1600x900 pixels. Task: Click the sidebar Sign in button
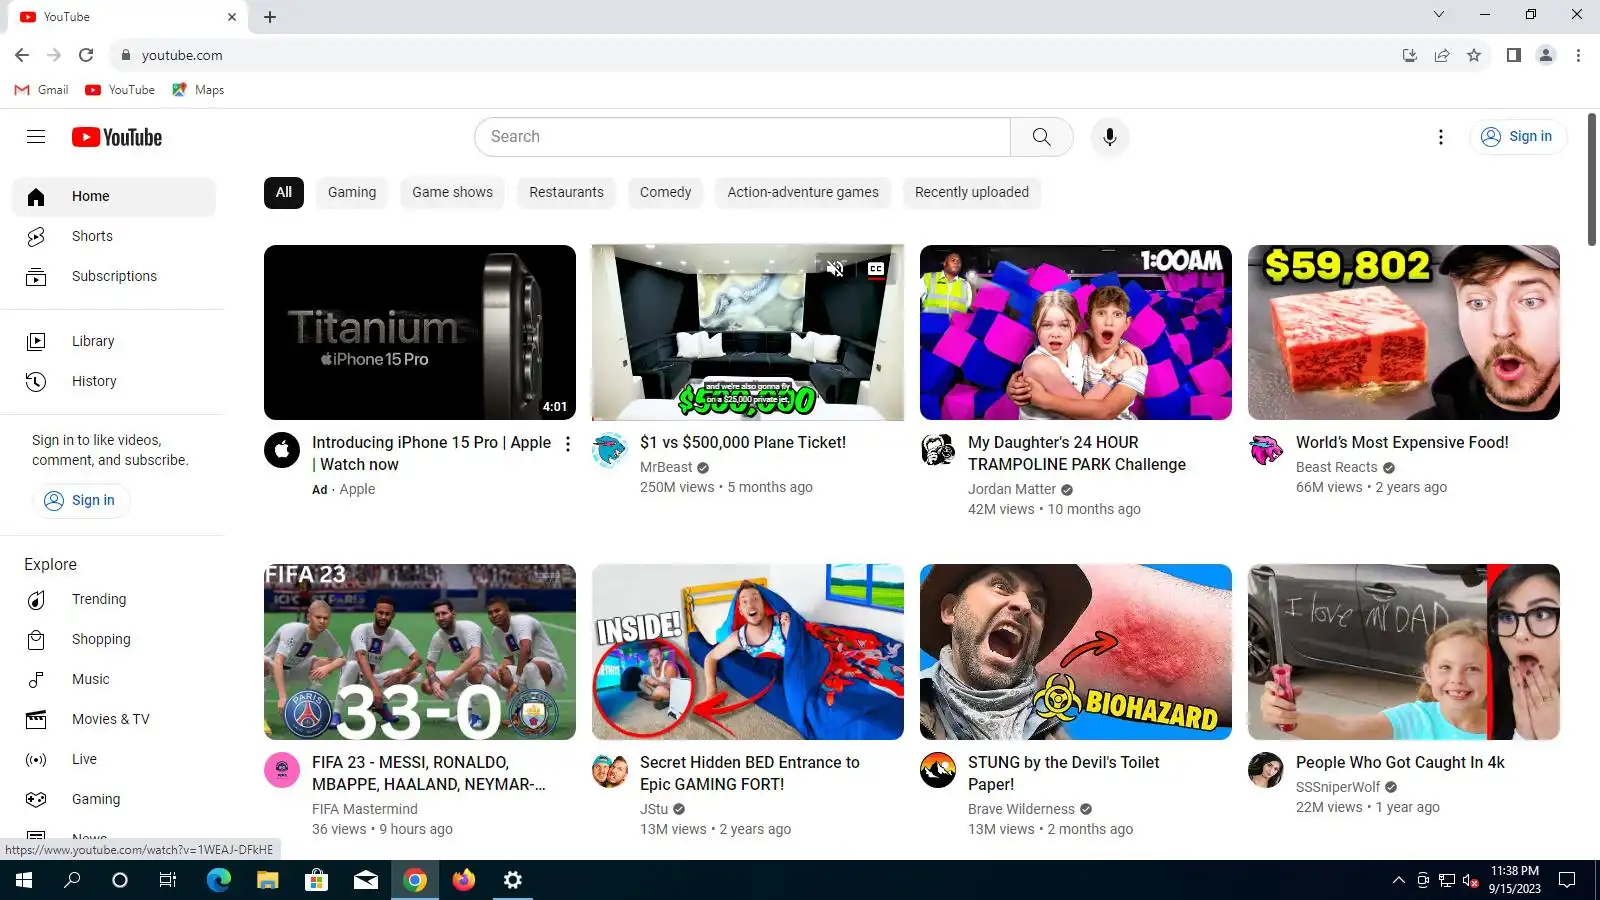click(x=81, y=500)
